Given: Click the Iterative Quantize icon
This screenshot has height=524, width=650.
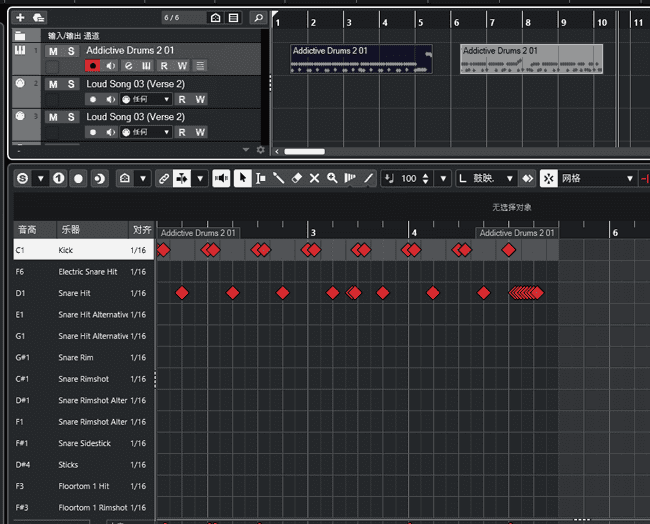Looking at the screenshot, I should point(527,179).
